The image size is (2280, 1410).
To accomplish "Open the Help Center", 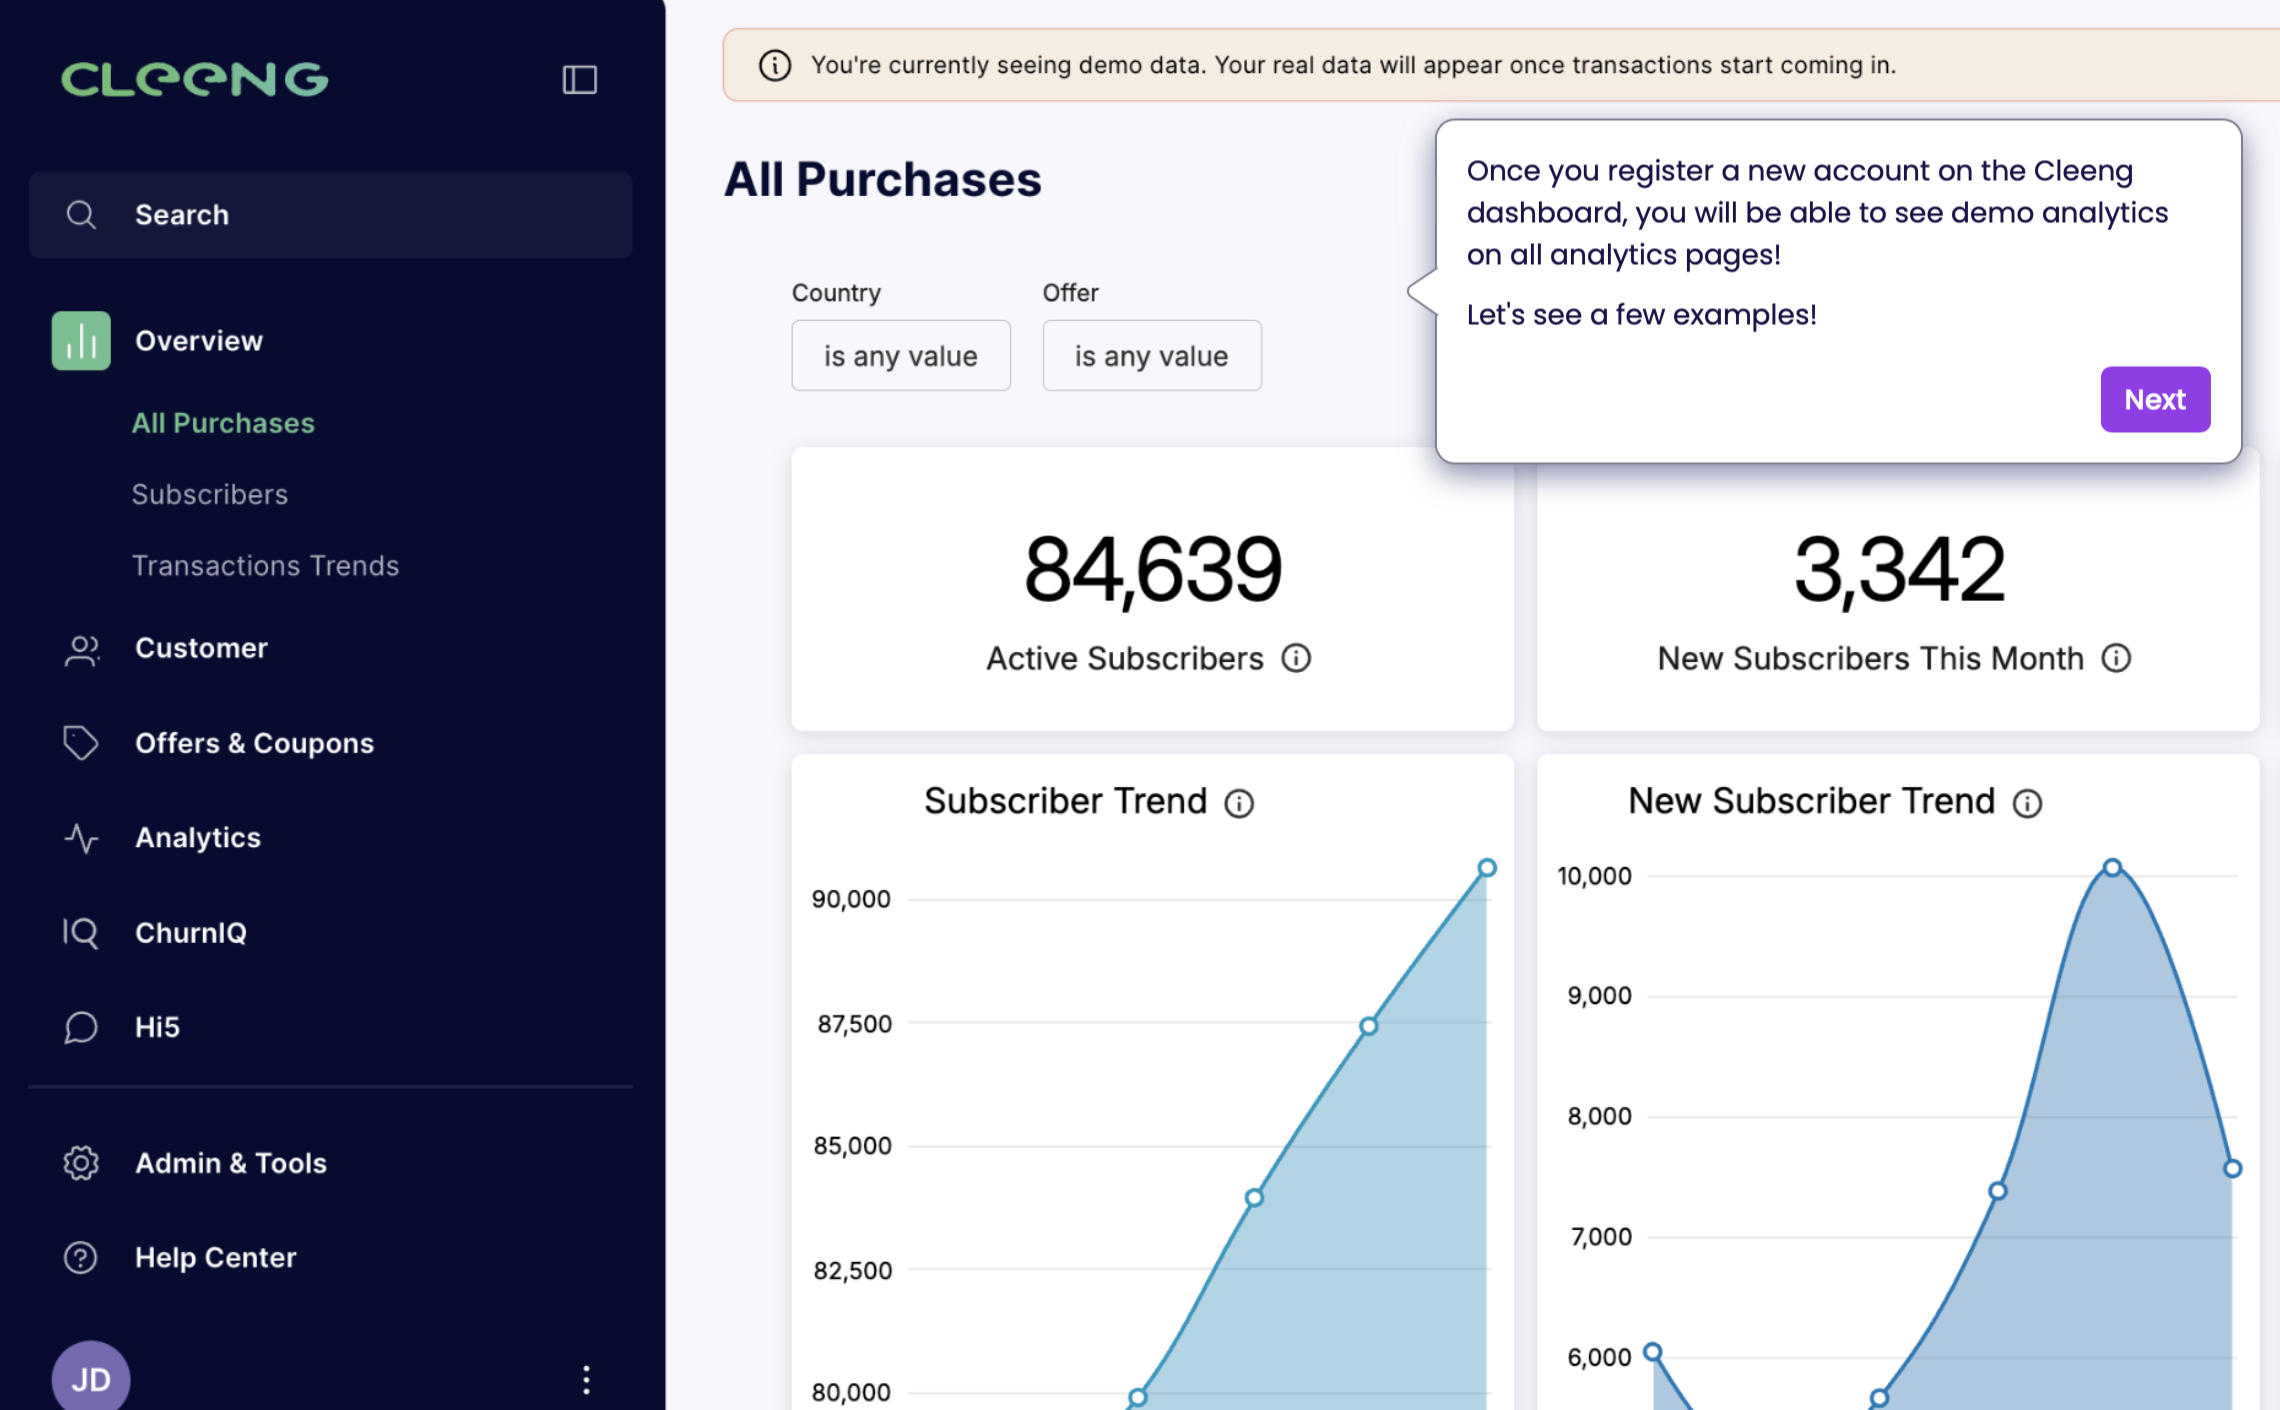I will [215, 1257].
